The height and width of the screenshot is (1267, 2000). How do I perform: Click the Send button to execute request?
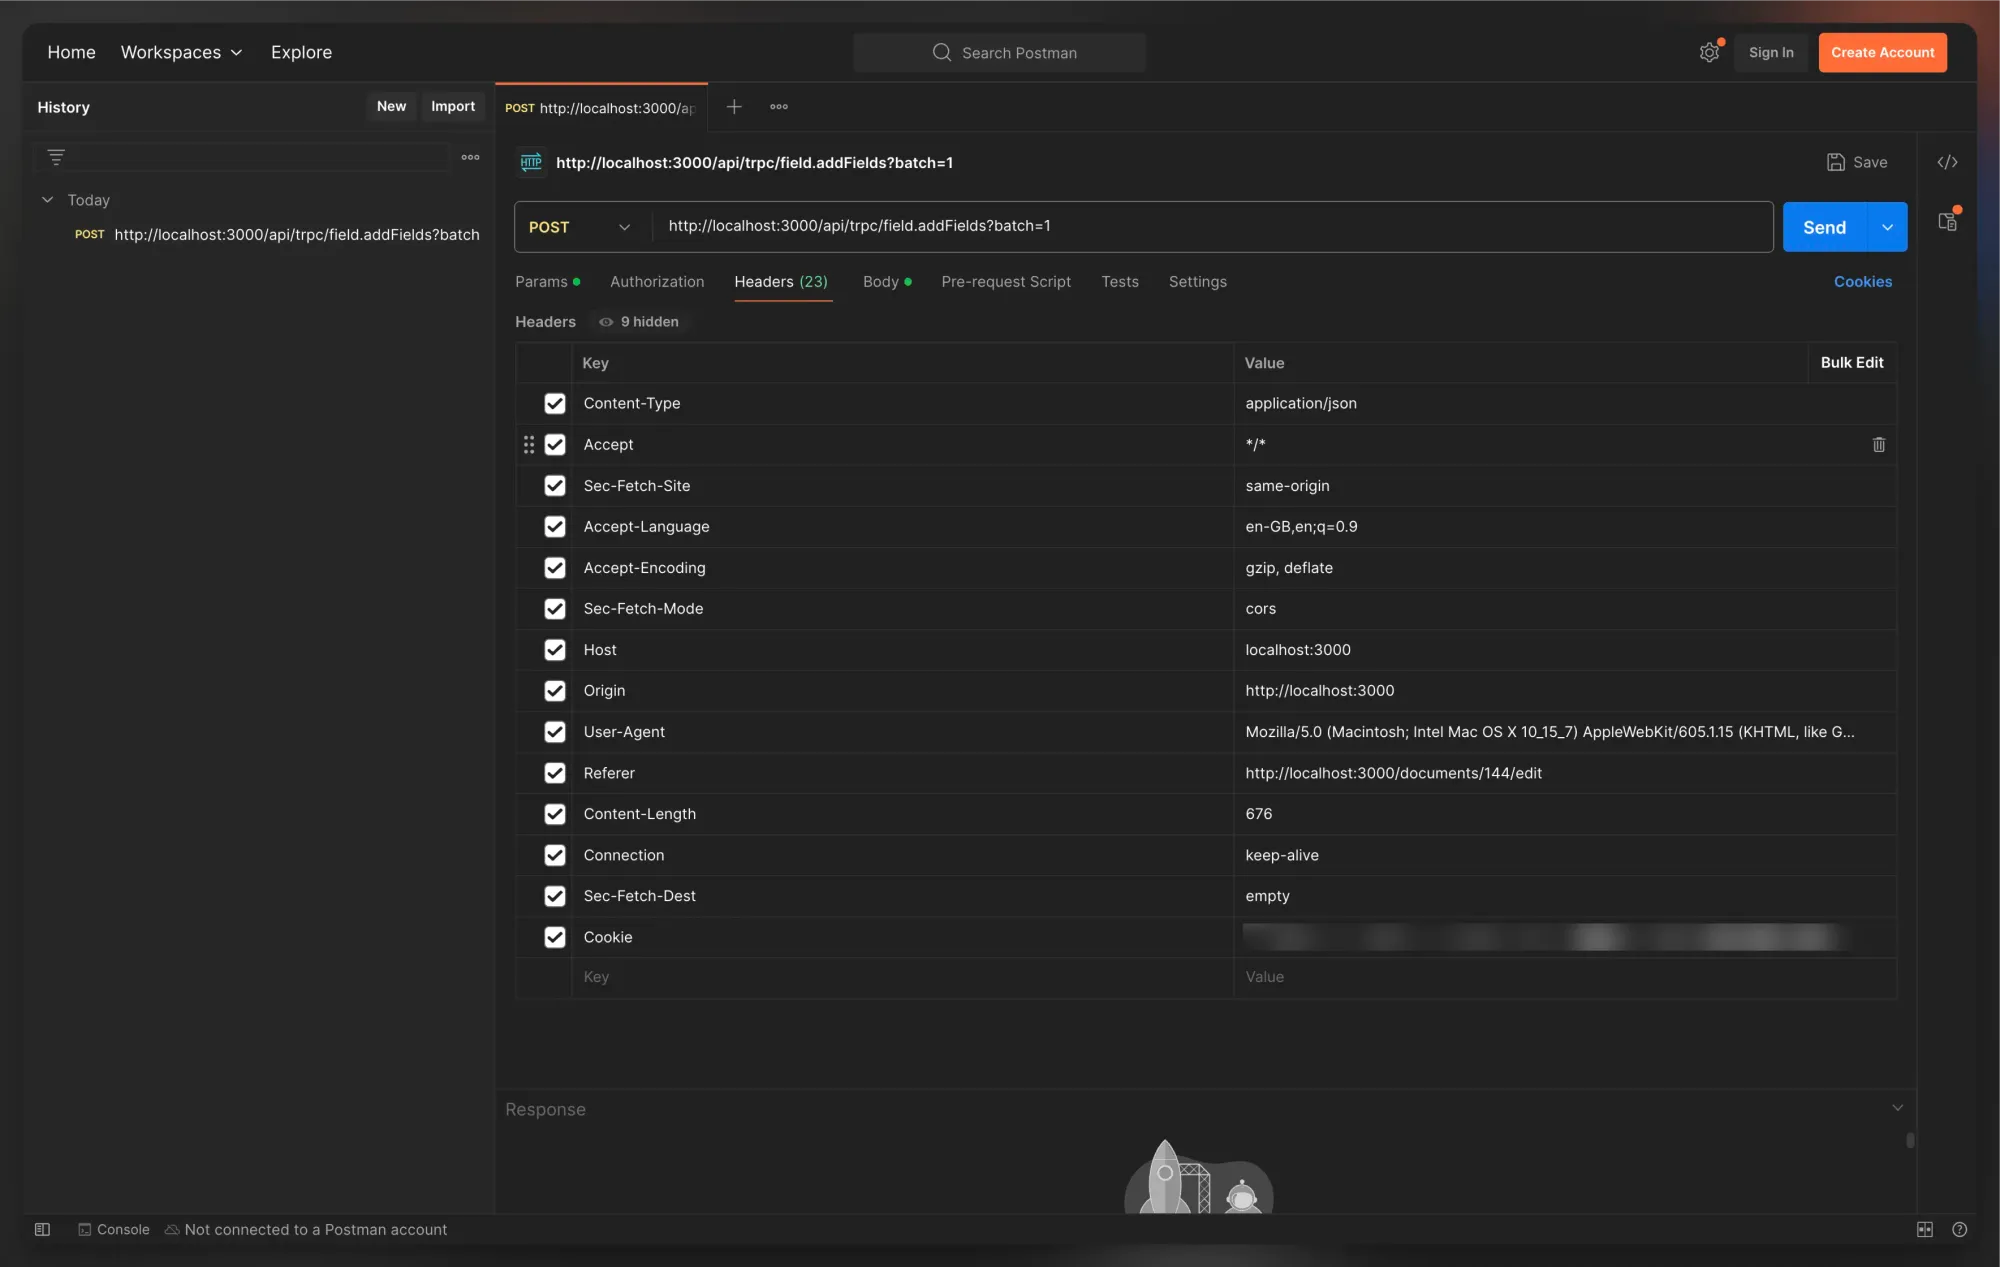pos(1824,226)
